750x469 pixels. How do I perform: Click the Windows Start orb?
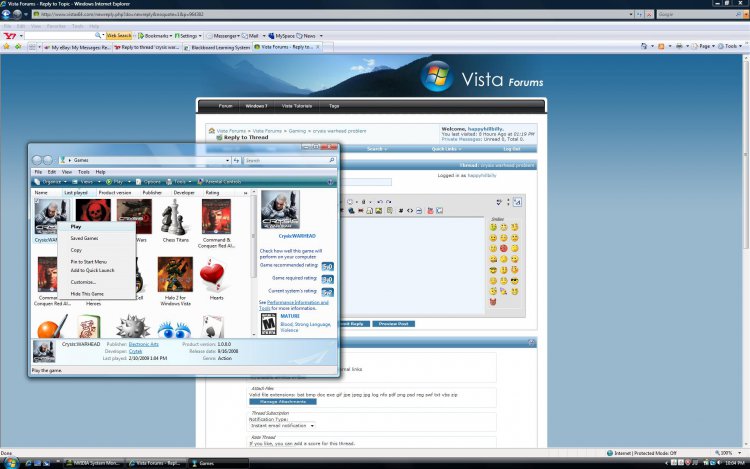pos(11,463)
